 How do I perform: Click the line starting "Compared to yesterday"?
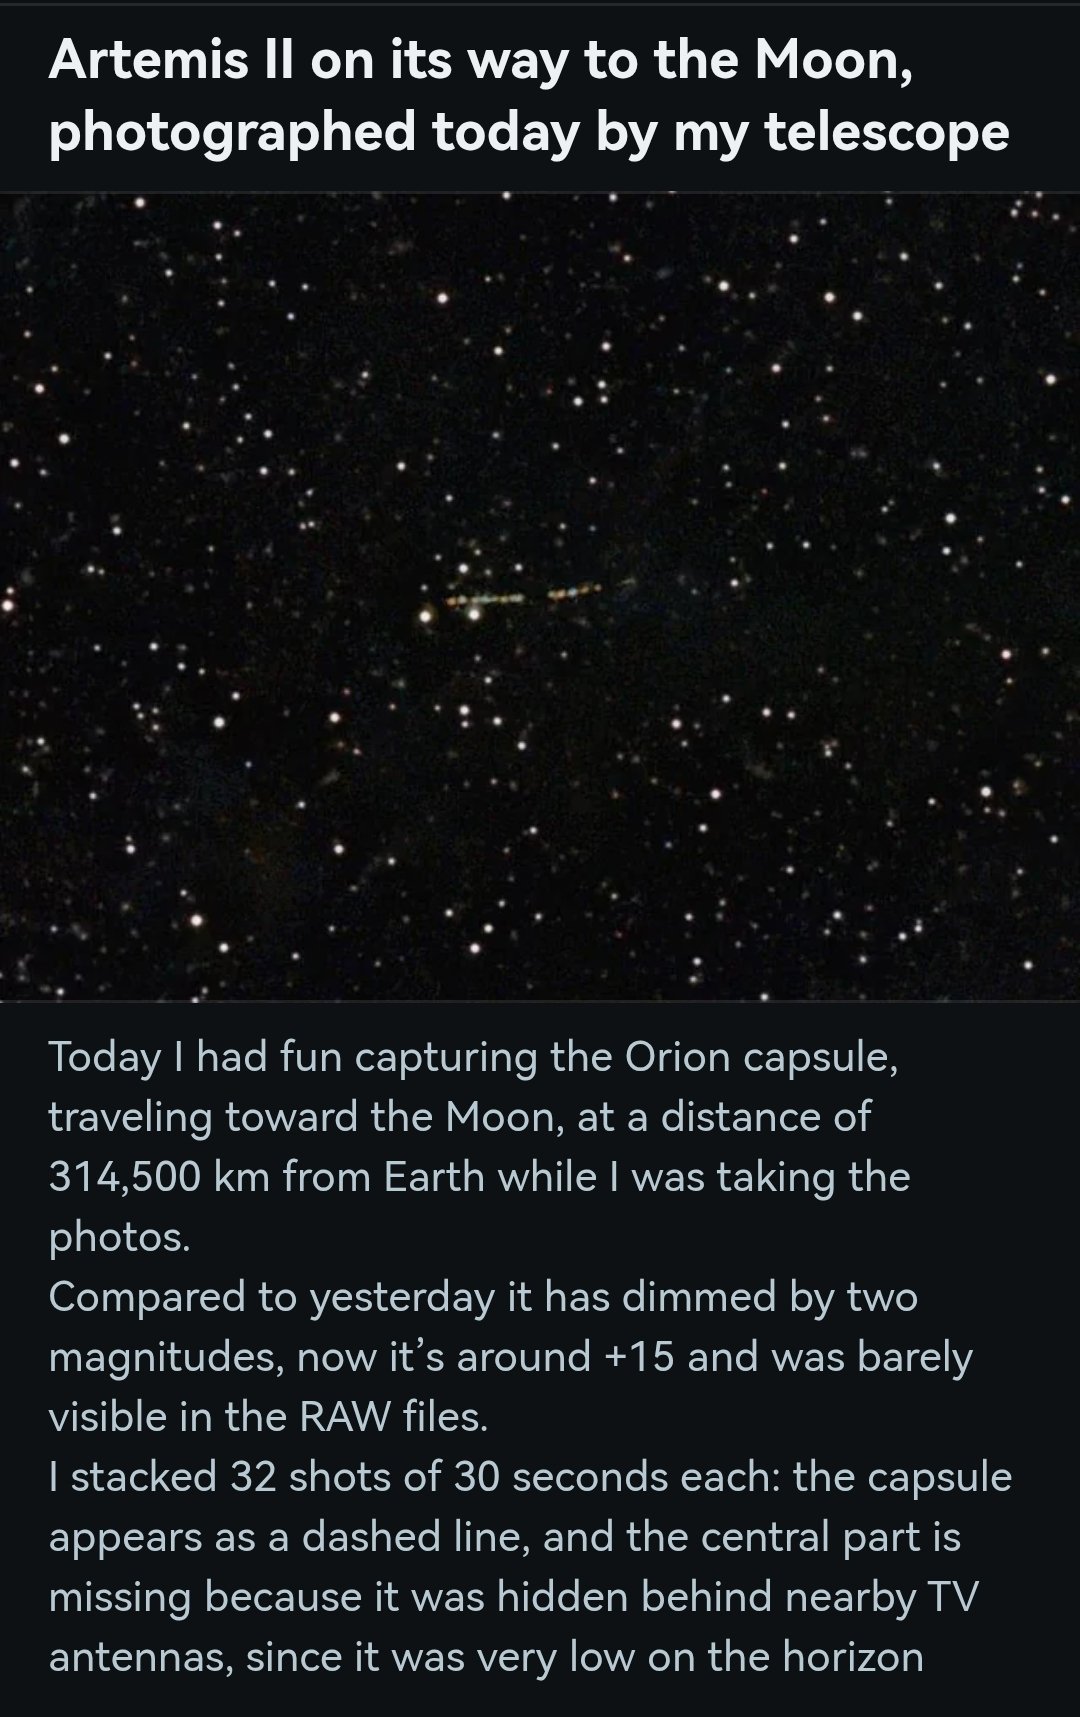coord(482,1297)
